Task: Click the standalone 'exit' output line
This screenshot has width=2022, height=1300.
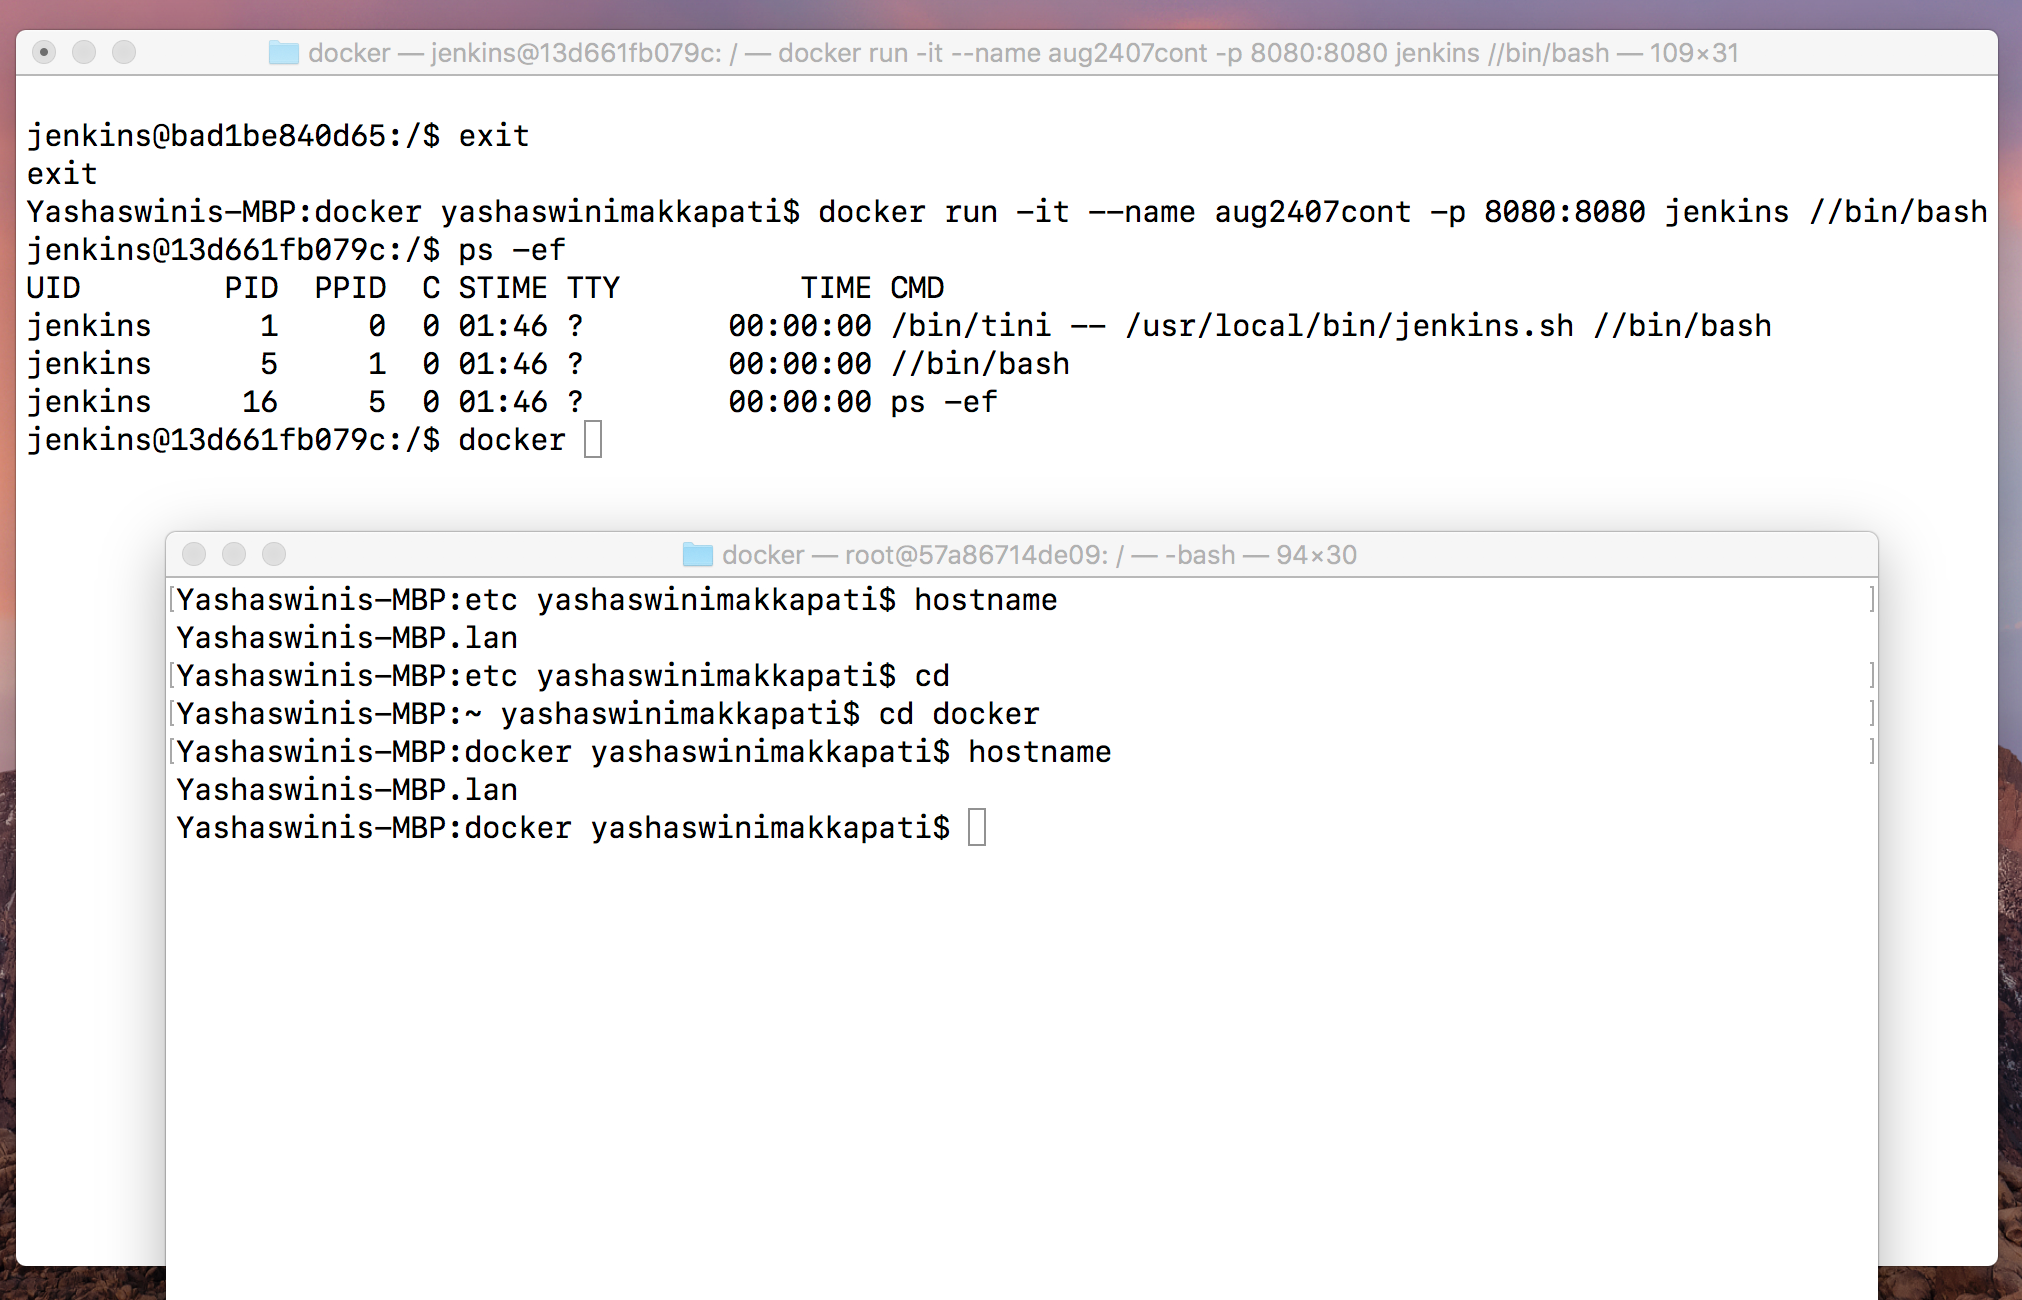Action: [x=62, y=174]
